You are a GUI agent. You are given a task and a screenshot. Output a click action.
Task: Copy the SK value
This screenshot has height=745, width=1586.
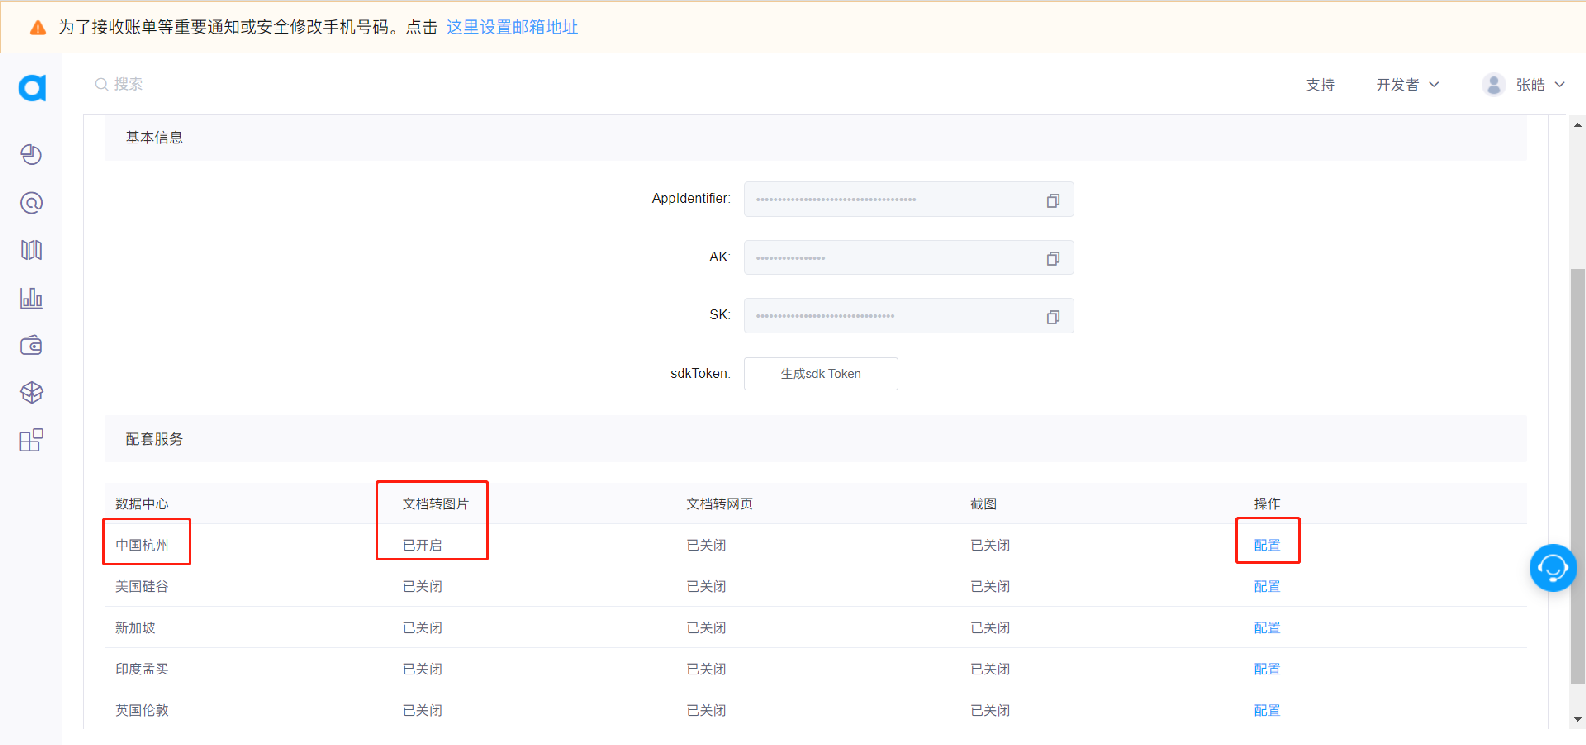[x=1053, y=317]
